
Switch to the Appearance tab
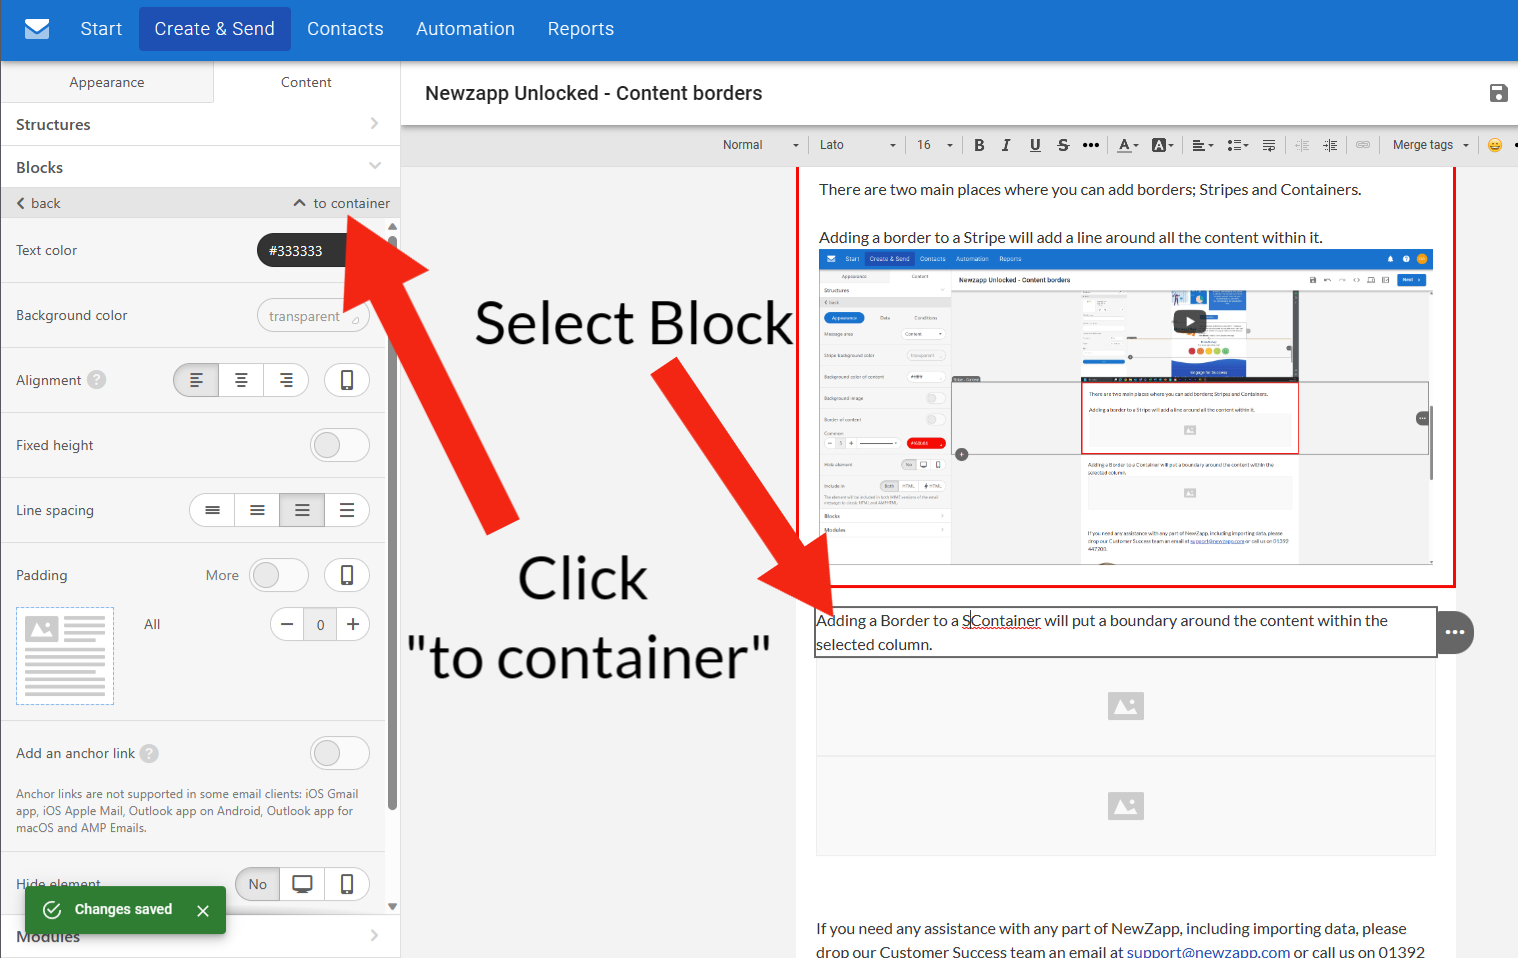(107, 82)
